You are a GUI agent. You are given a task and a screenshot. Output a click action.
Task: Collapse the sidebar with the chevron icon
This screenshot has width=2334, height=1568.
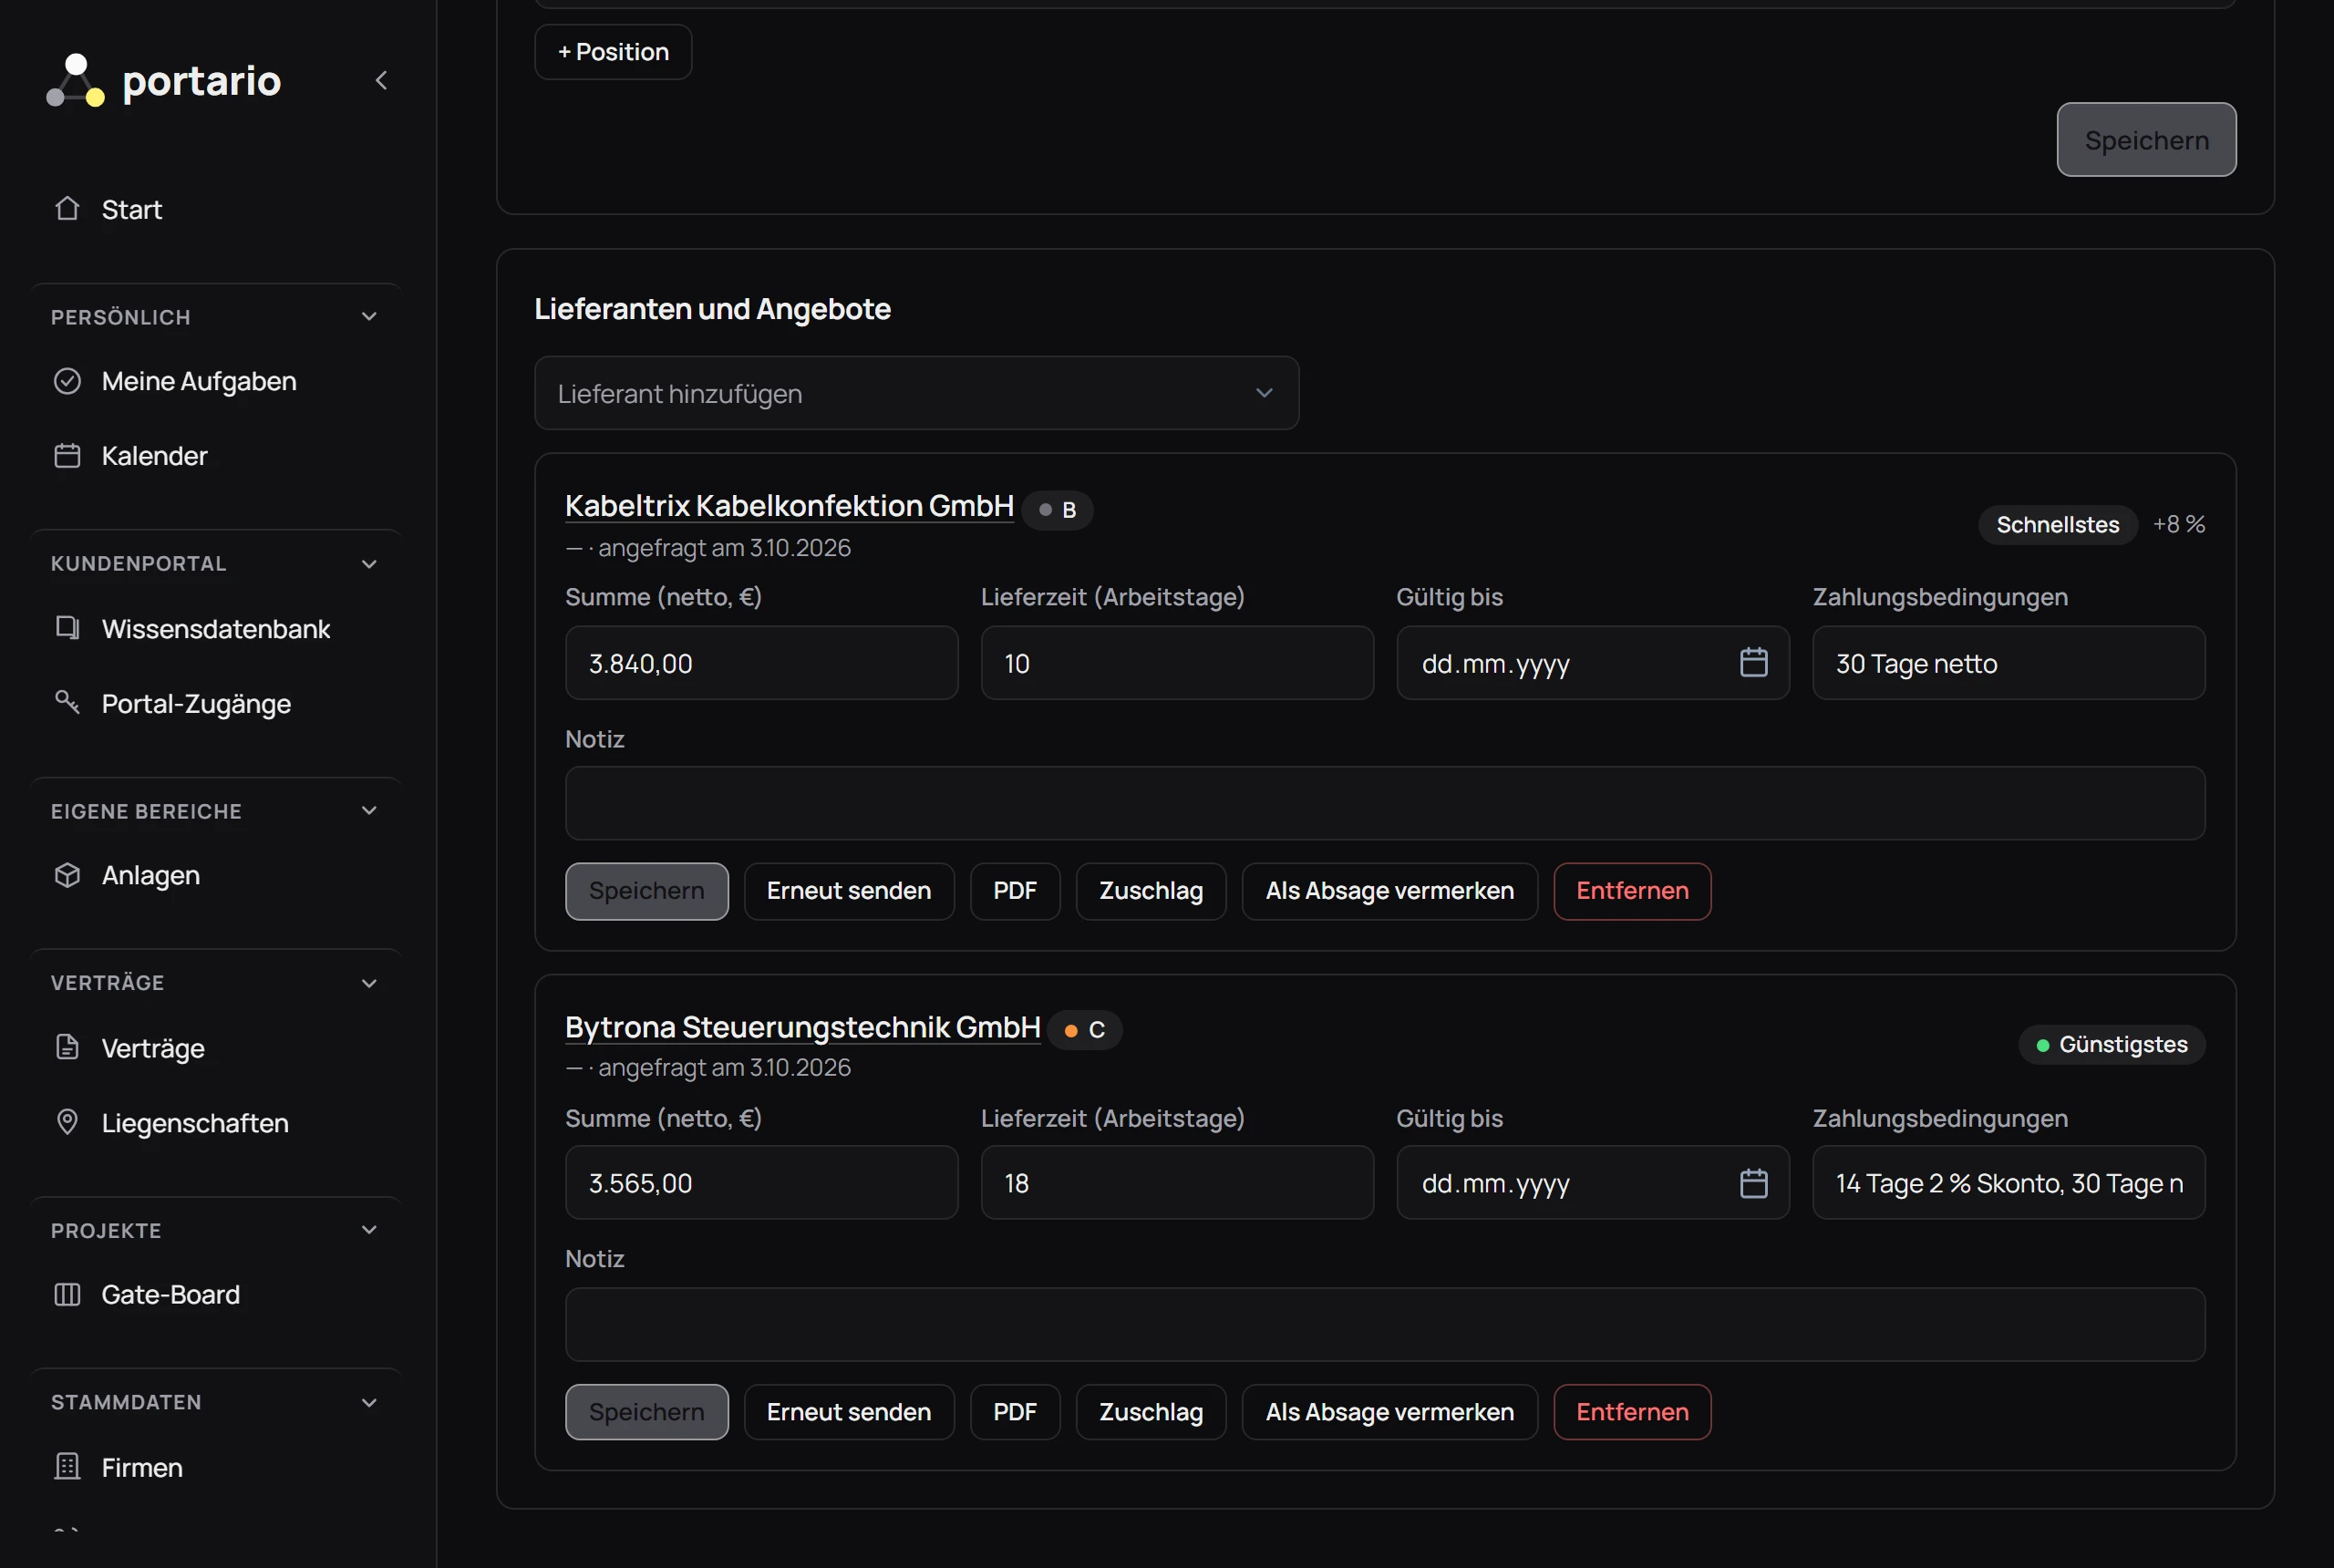click(x=381, y=81)
